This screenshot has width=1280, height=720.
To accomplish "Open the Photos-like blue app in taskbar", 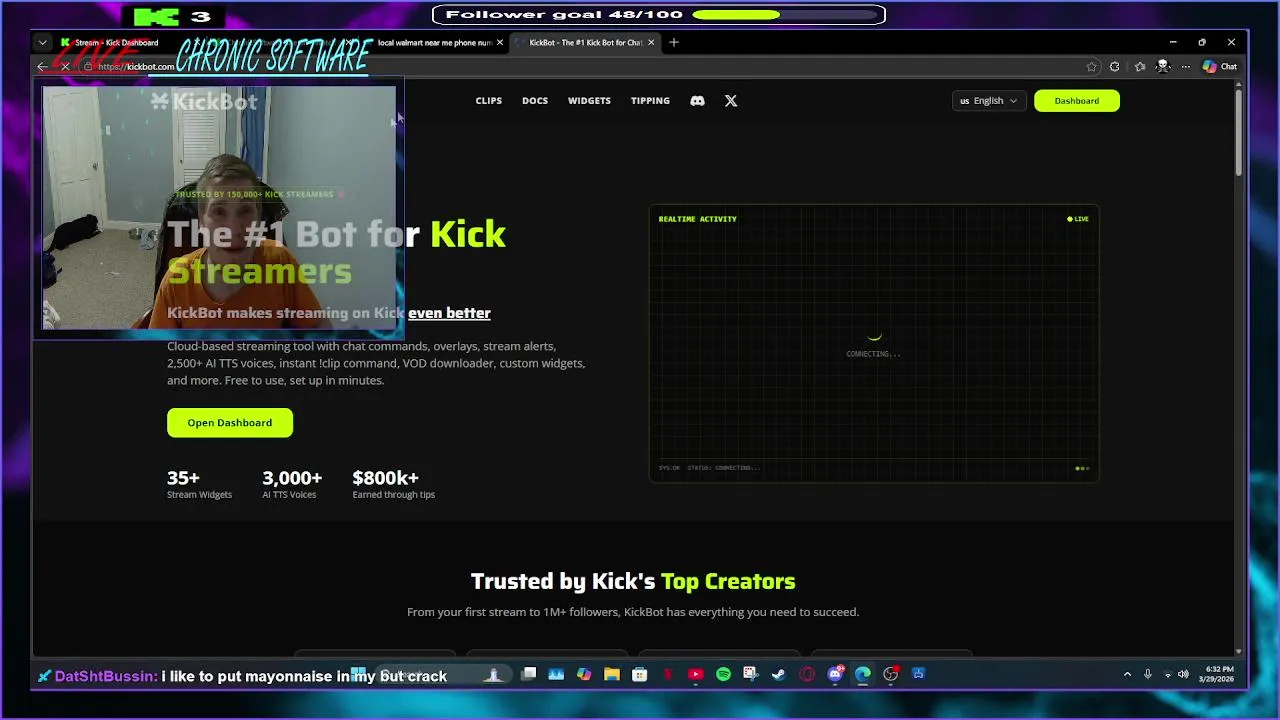I will 556,675.
